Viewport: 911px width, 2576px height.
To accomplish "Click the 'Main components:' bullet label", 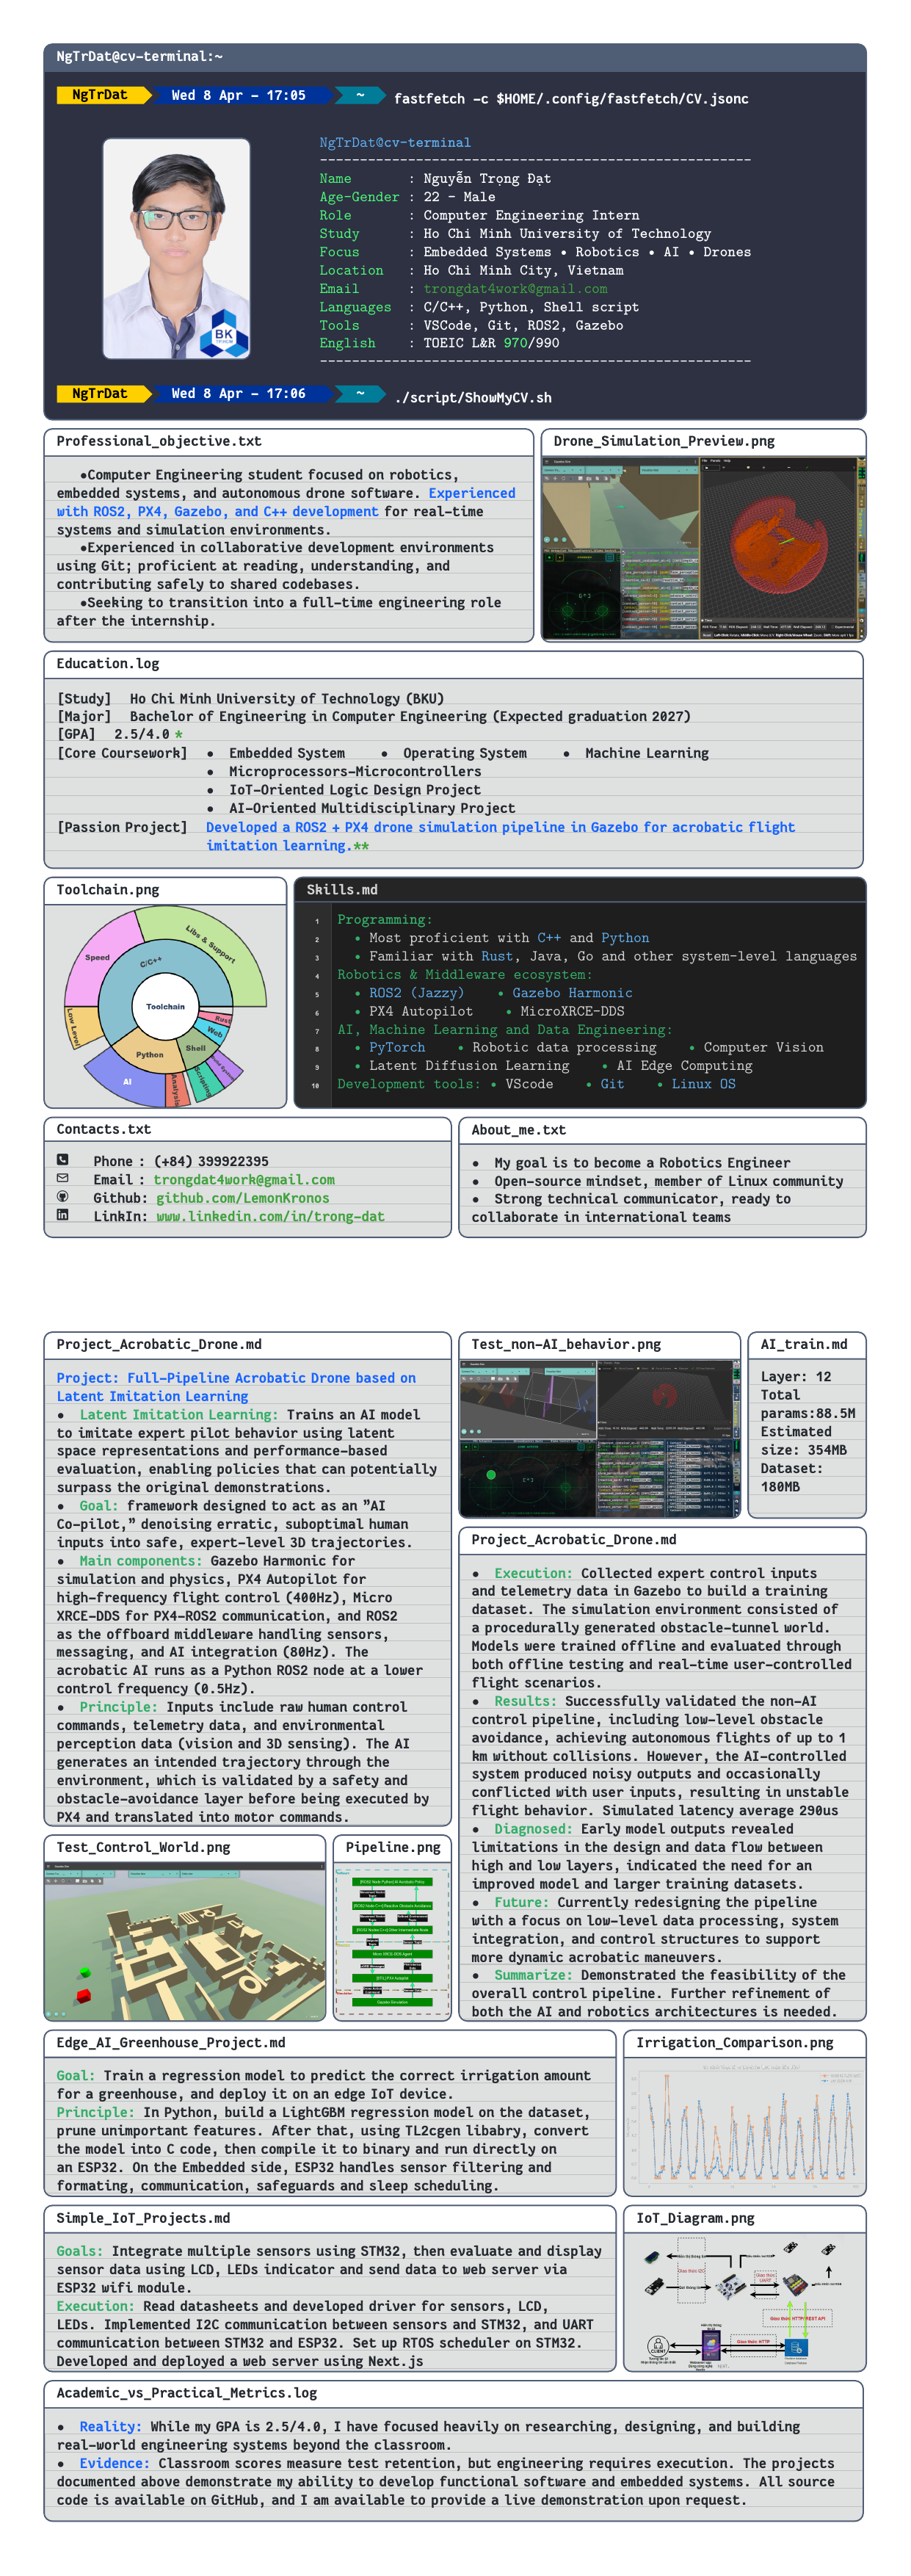I will [x=141, y=1561].
